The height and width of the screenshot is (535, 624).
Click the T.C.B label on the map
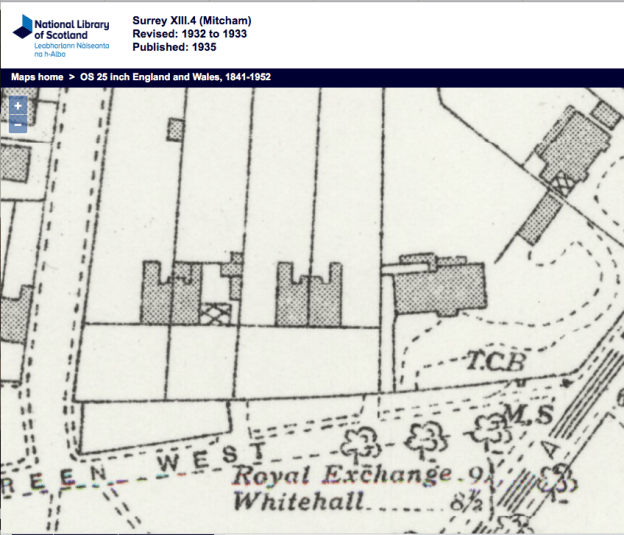(x=497, y=362)
